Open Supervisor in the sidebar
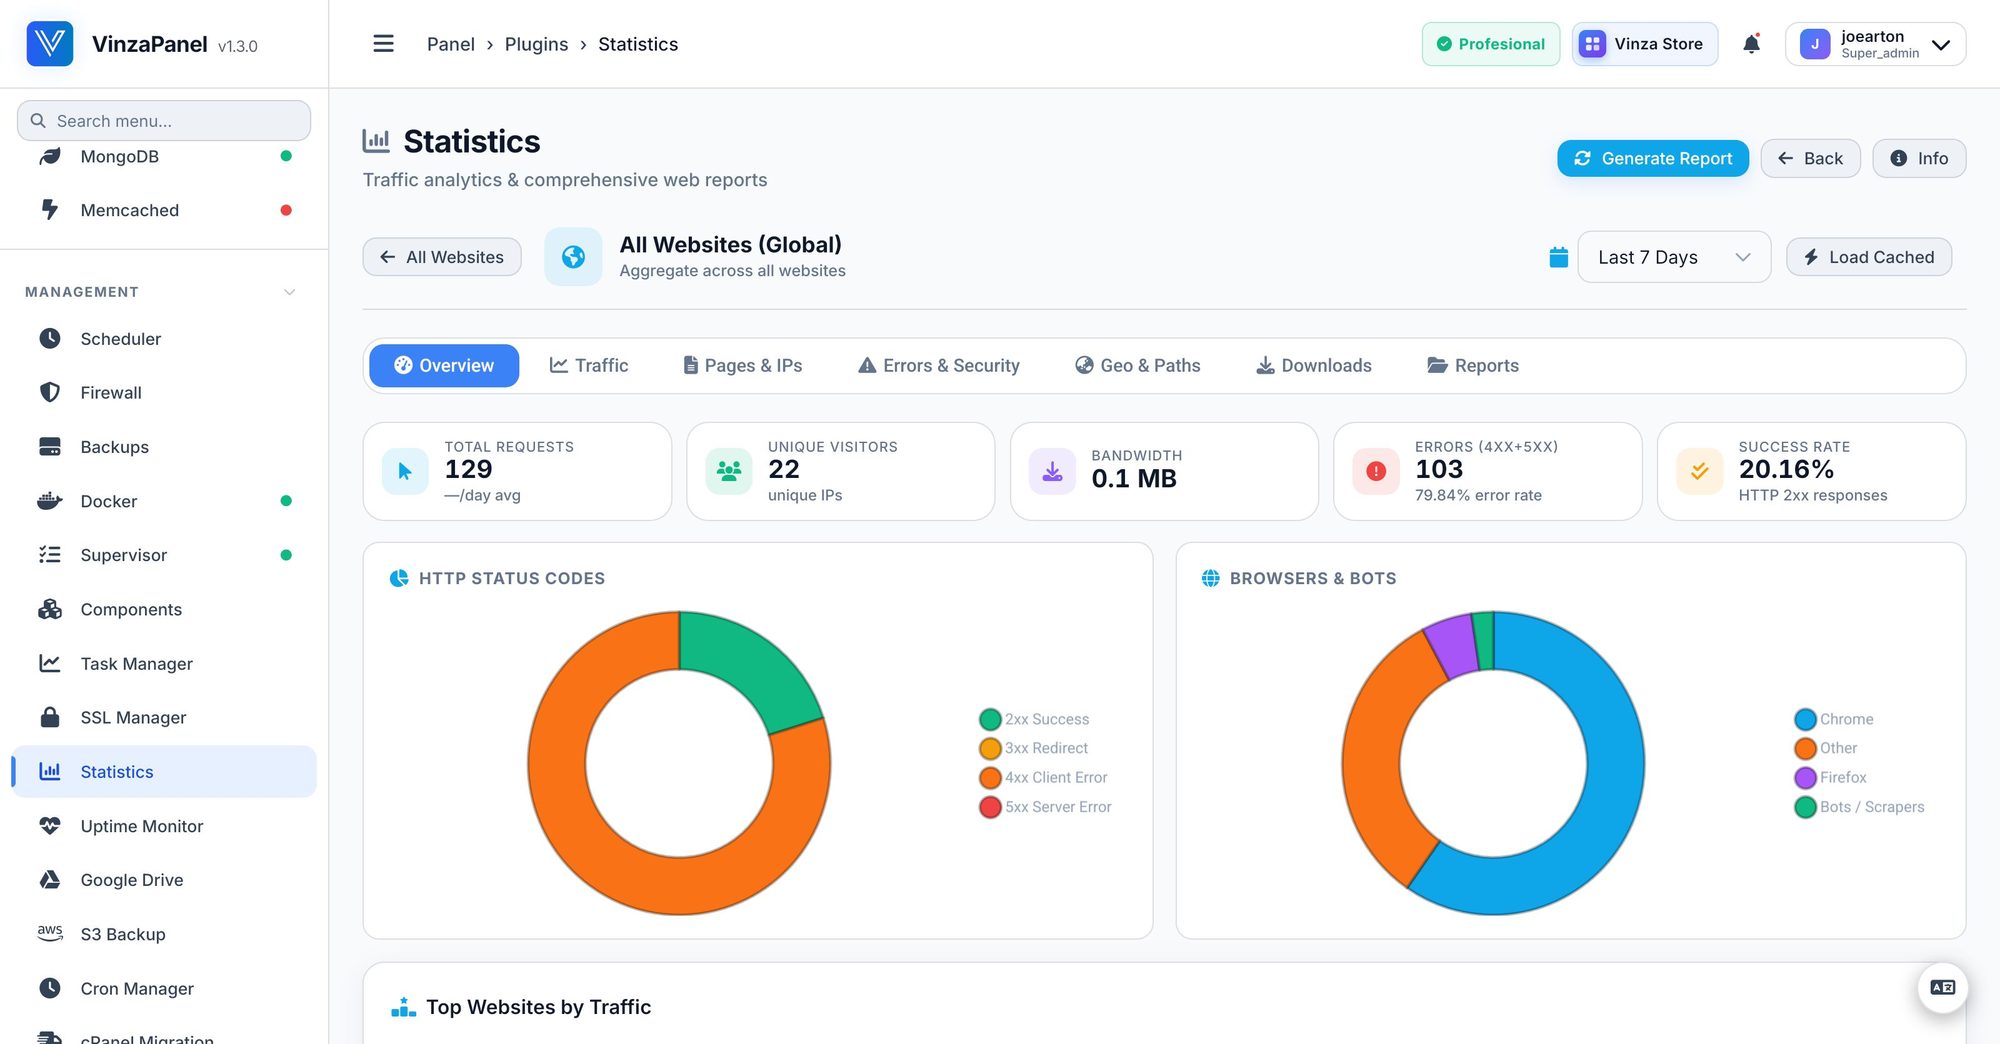 (164, 555)
